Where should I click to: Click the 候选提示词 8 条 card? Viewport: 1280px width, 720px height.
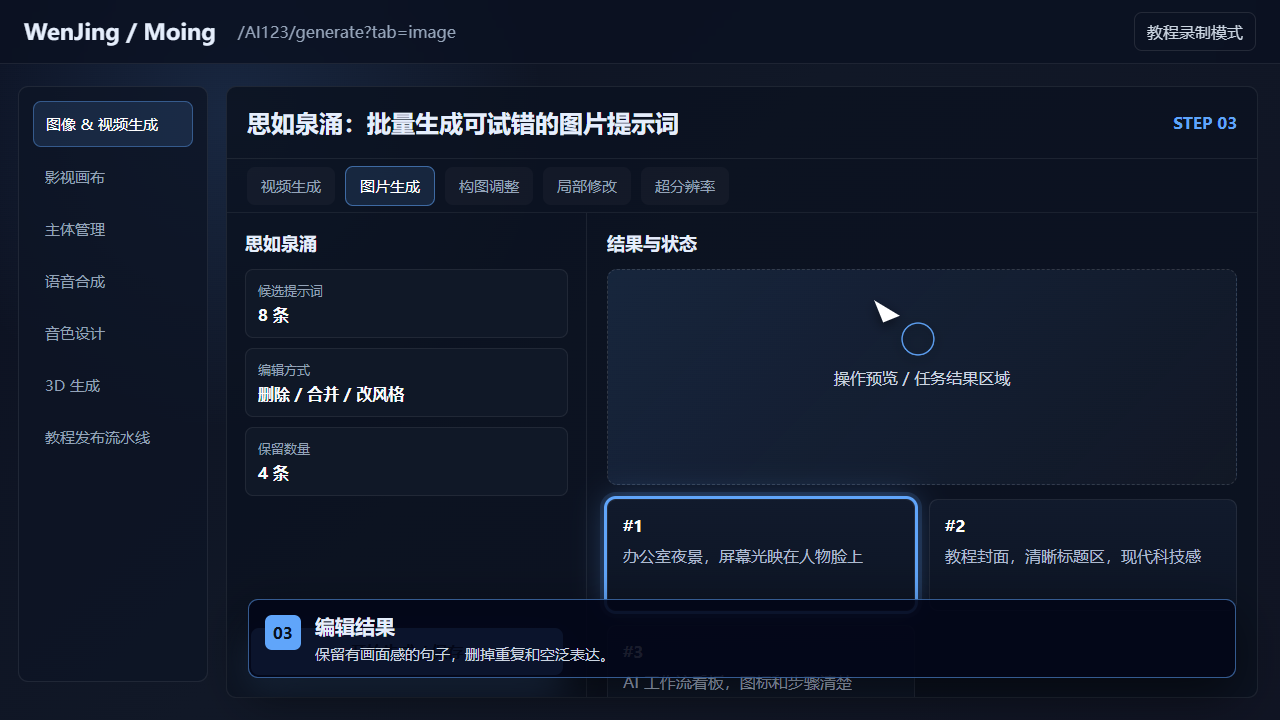406,303
